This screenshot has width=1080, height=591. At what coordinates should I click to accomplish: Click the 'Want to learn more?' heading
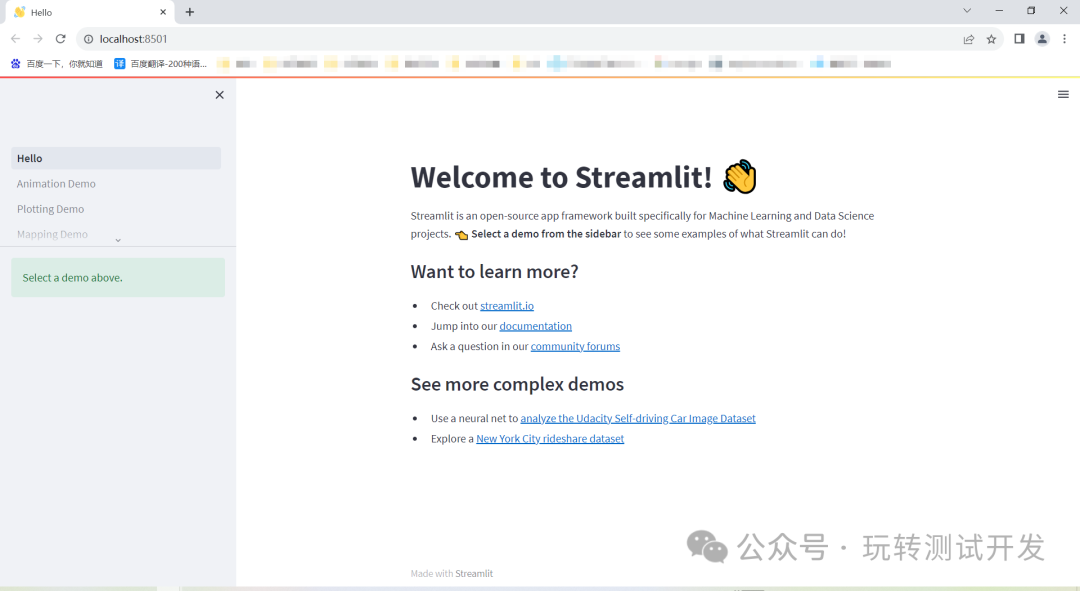495,271
